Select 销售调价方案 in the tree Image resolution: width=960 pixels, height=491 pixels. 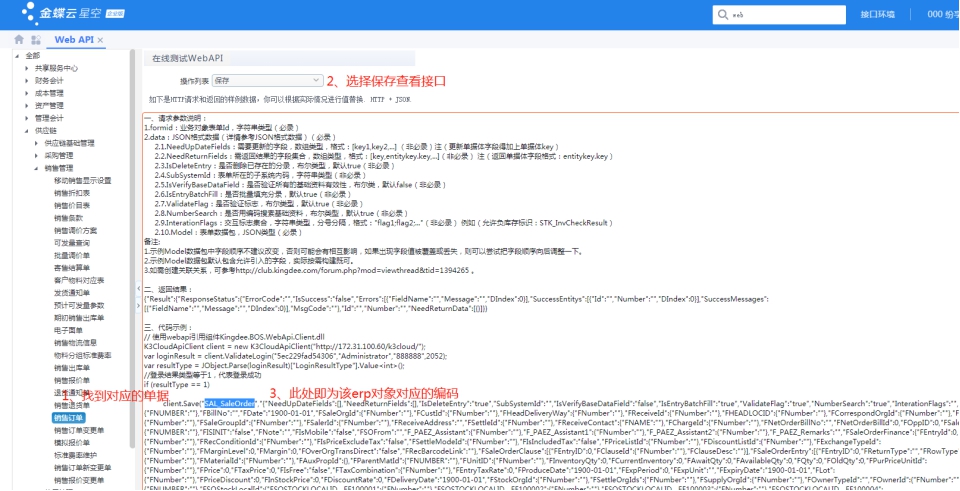tap(75, 230)
